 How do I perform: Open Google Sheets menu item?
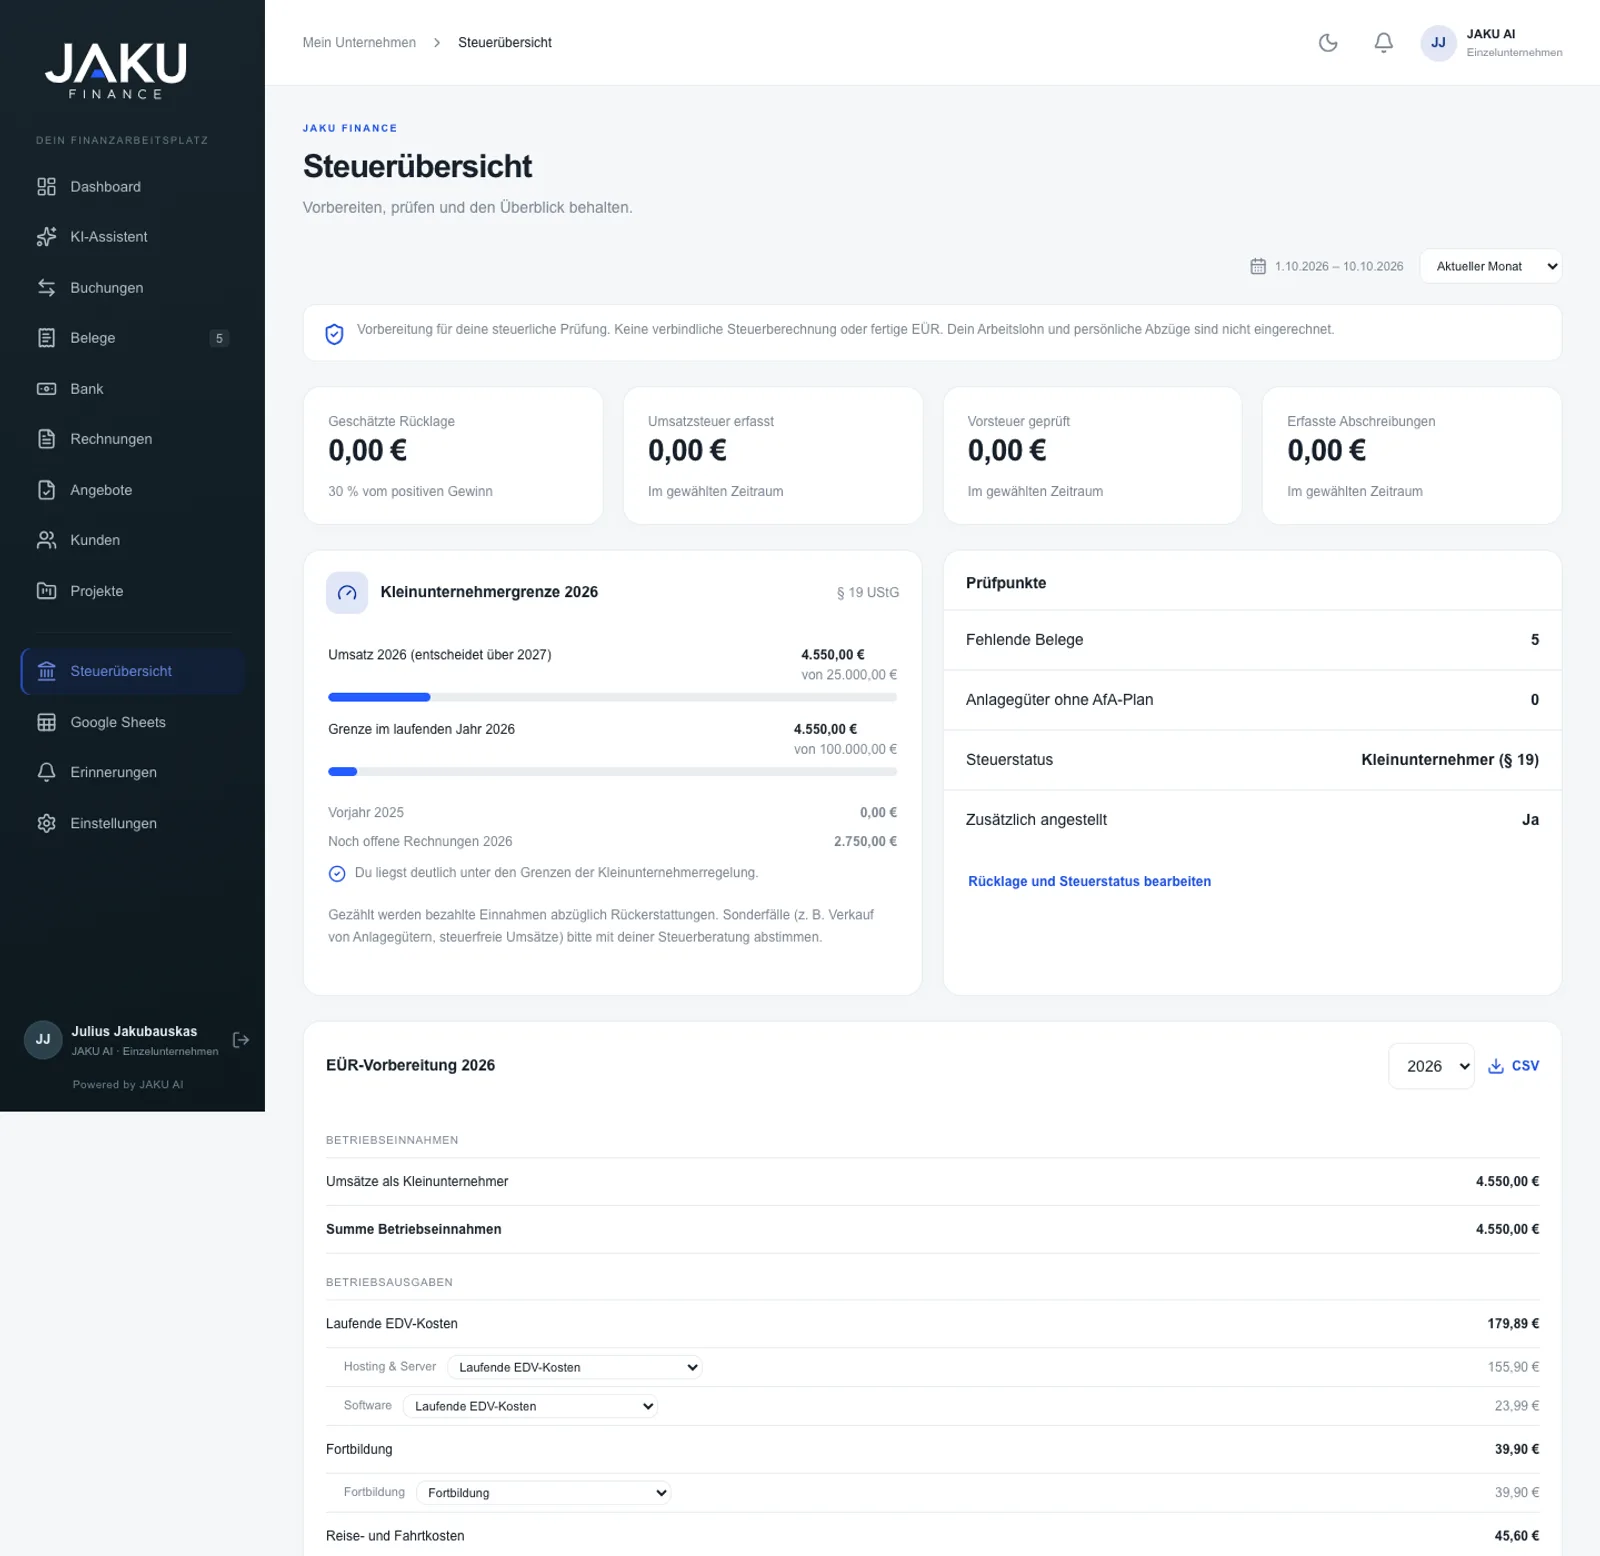pos(133,722)
